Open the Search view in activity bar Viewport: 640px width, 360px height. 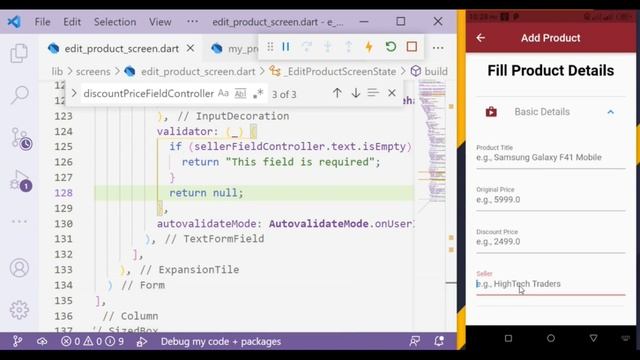[x=19, y=95]
